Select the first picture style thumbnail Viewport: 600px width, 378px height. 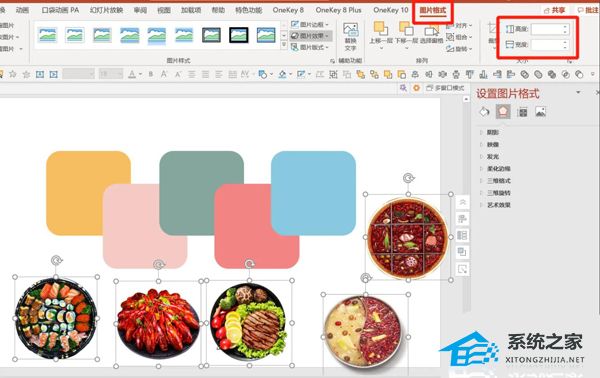[x=48, y=35]
